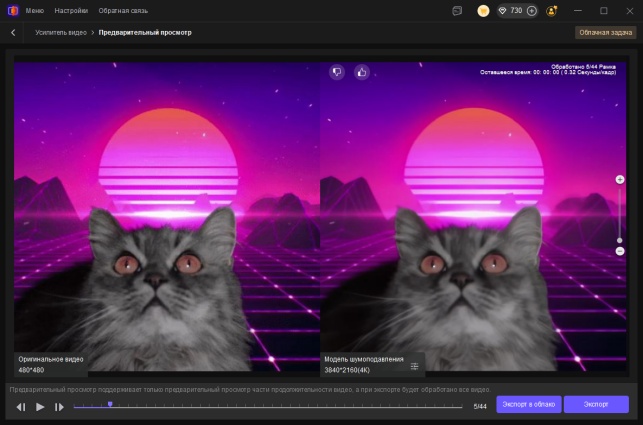Click the 5/44 frame counter
The height and width of the screenshot is (425, 643).
pyautogui.click(x=480, y=407)
